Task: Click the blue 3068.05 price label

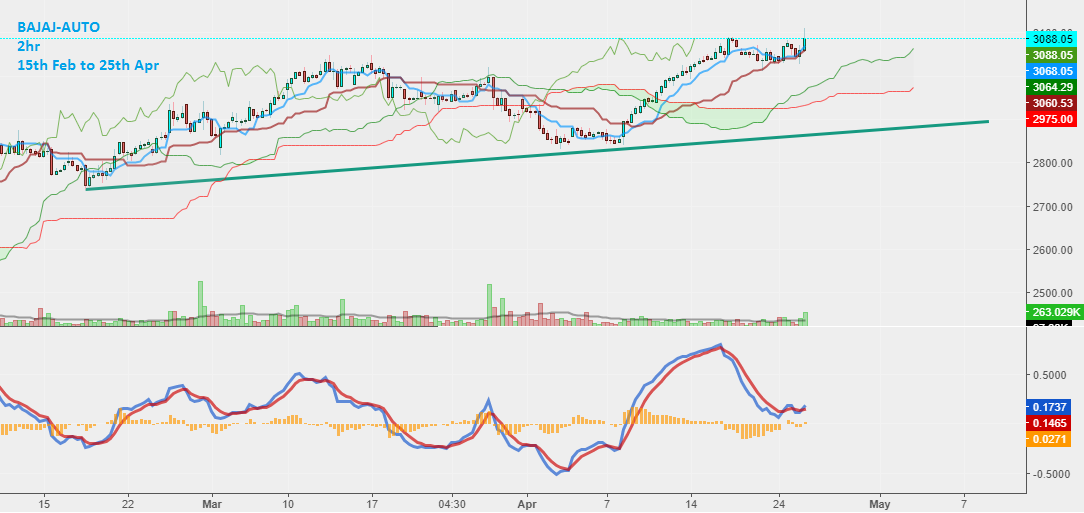Action: point(1052,71)
